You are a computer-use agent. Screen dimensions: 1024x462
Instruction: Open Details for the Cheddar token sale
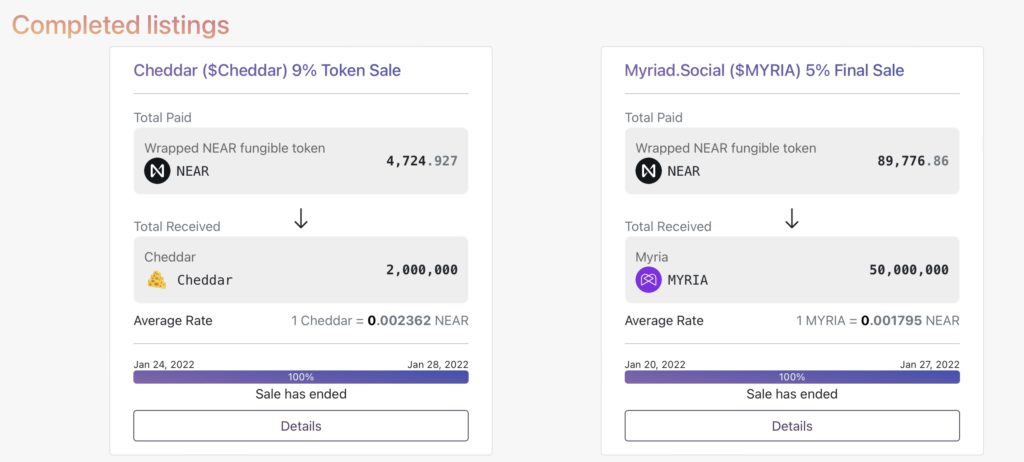pos(301,426)
